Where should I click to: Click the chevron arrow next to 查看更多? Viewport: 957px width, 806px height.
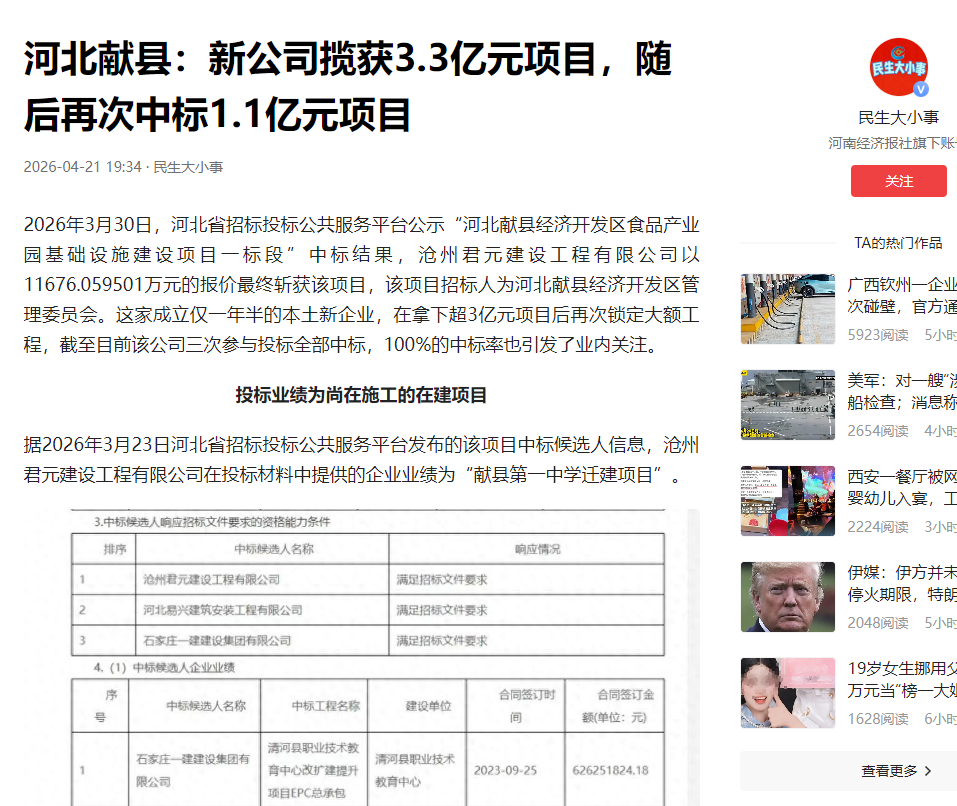coord(928,771)
